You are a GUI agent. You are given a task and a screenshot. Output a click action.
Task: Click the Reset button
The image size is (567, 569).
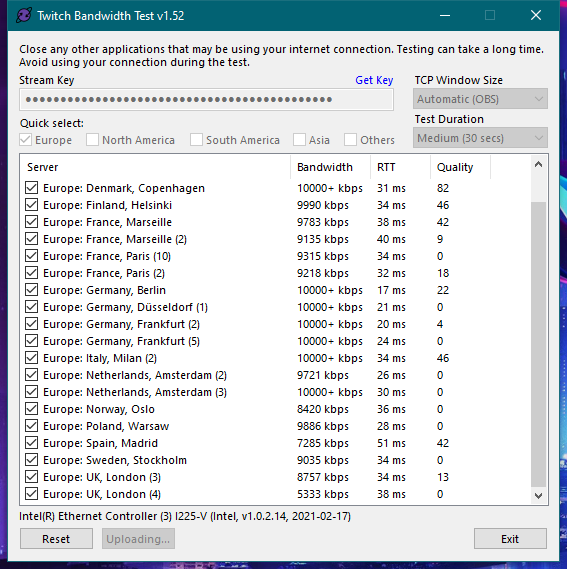pos(56,539)
